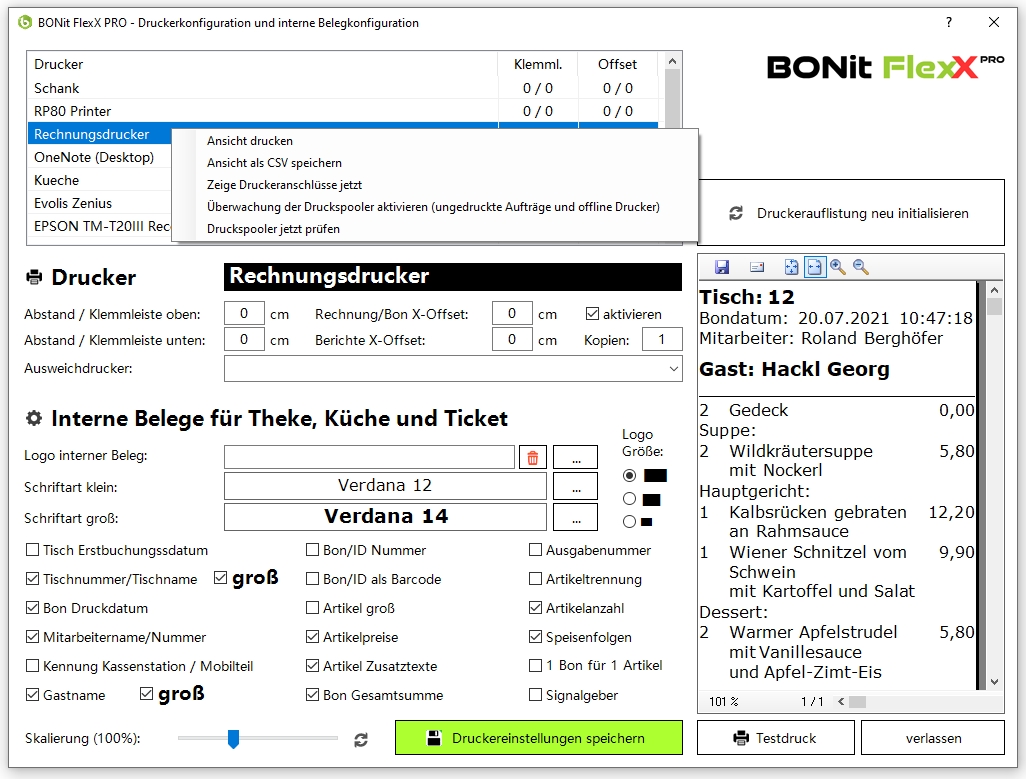The height and width of the screenshot is (779, 1026).
Task: Browse for the internal receipt logo file
Action: tap(576, 458)
